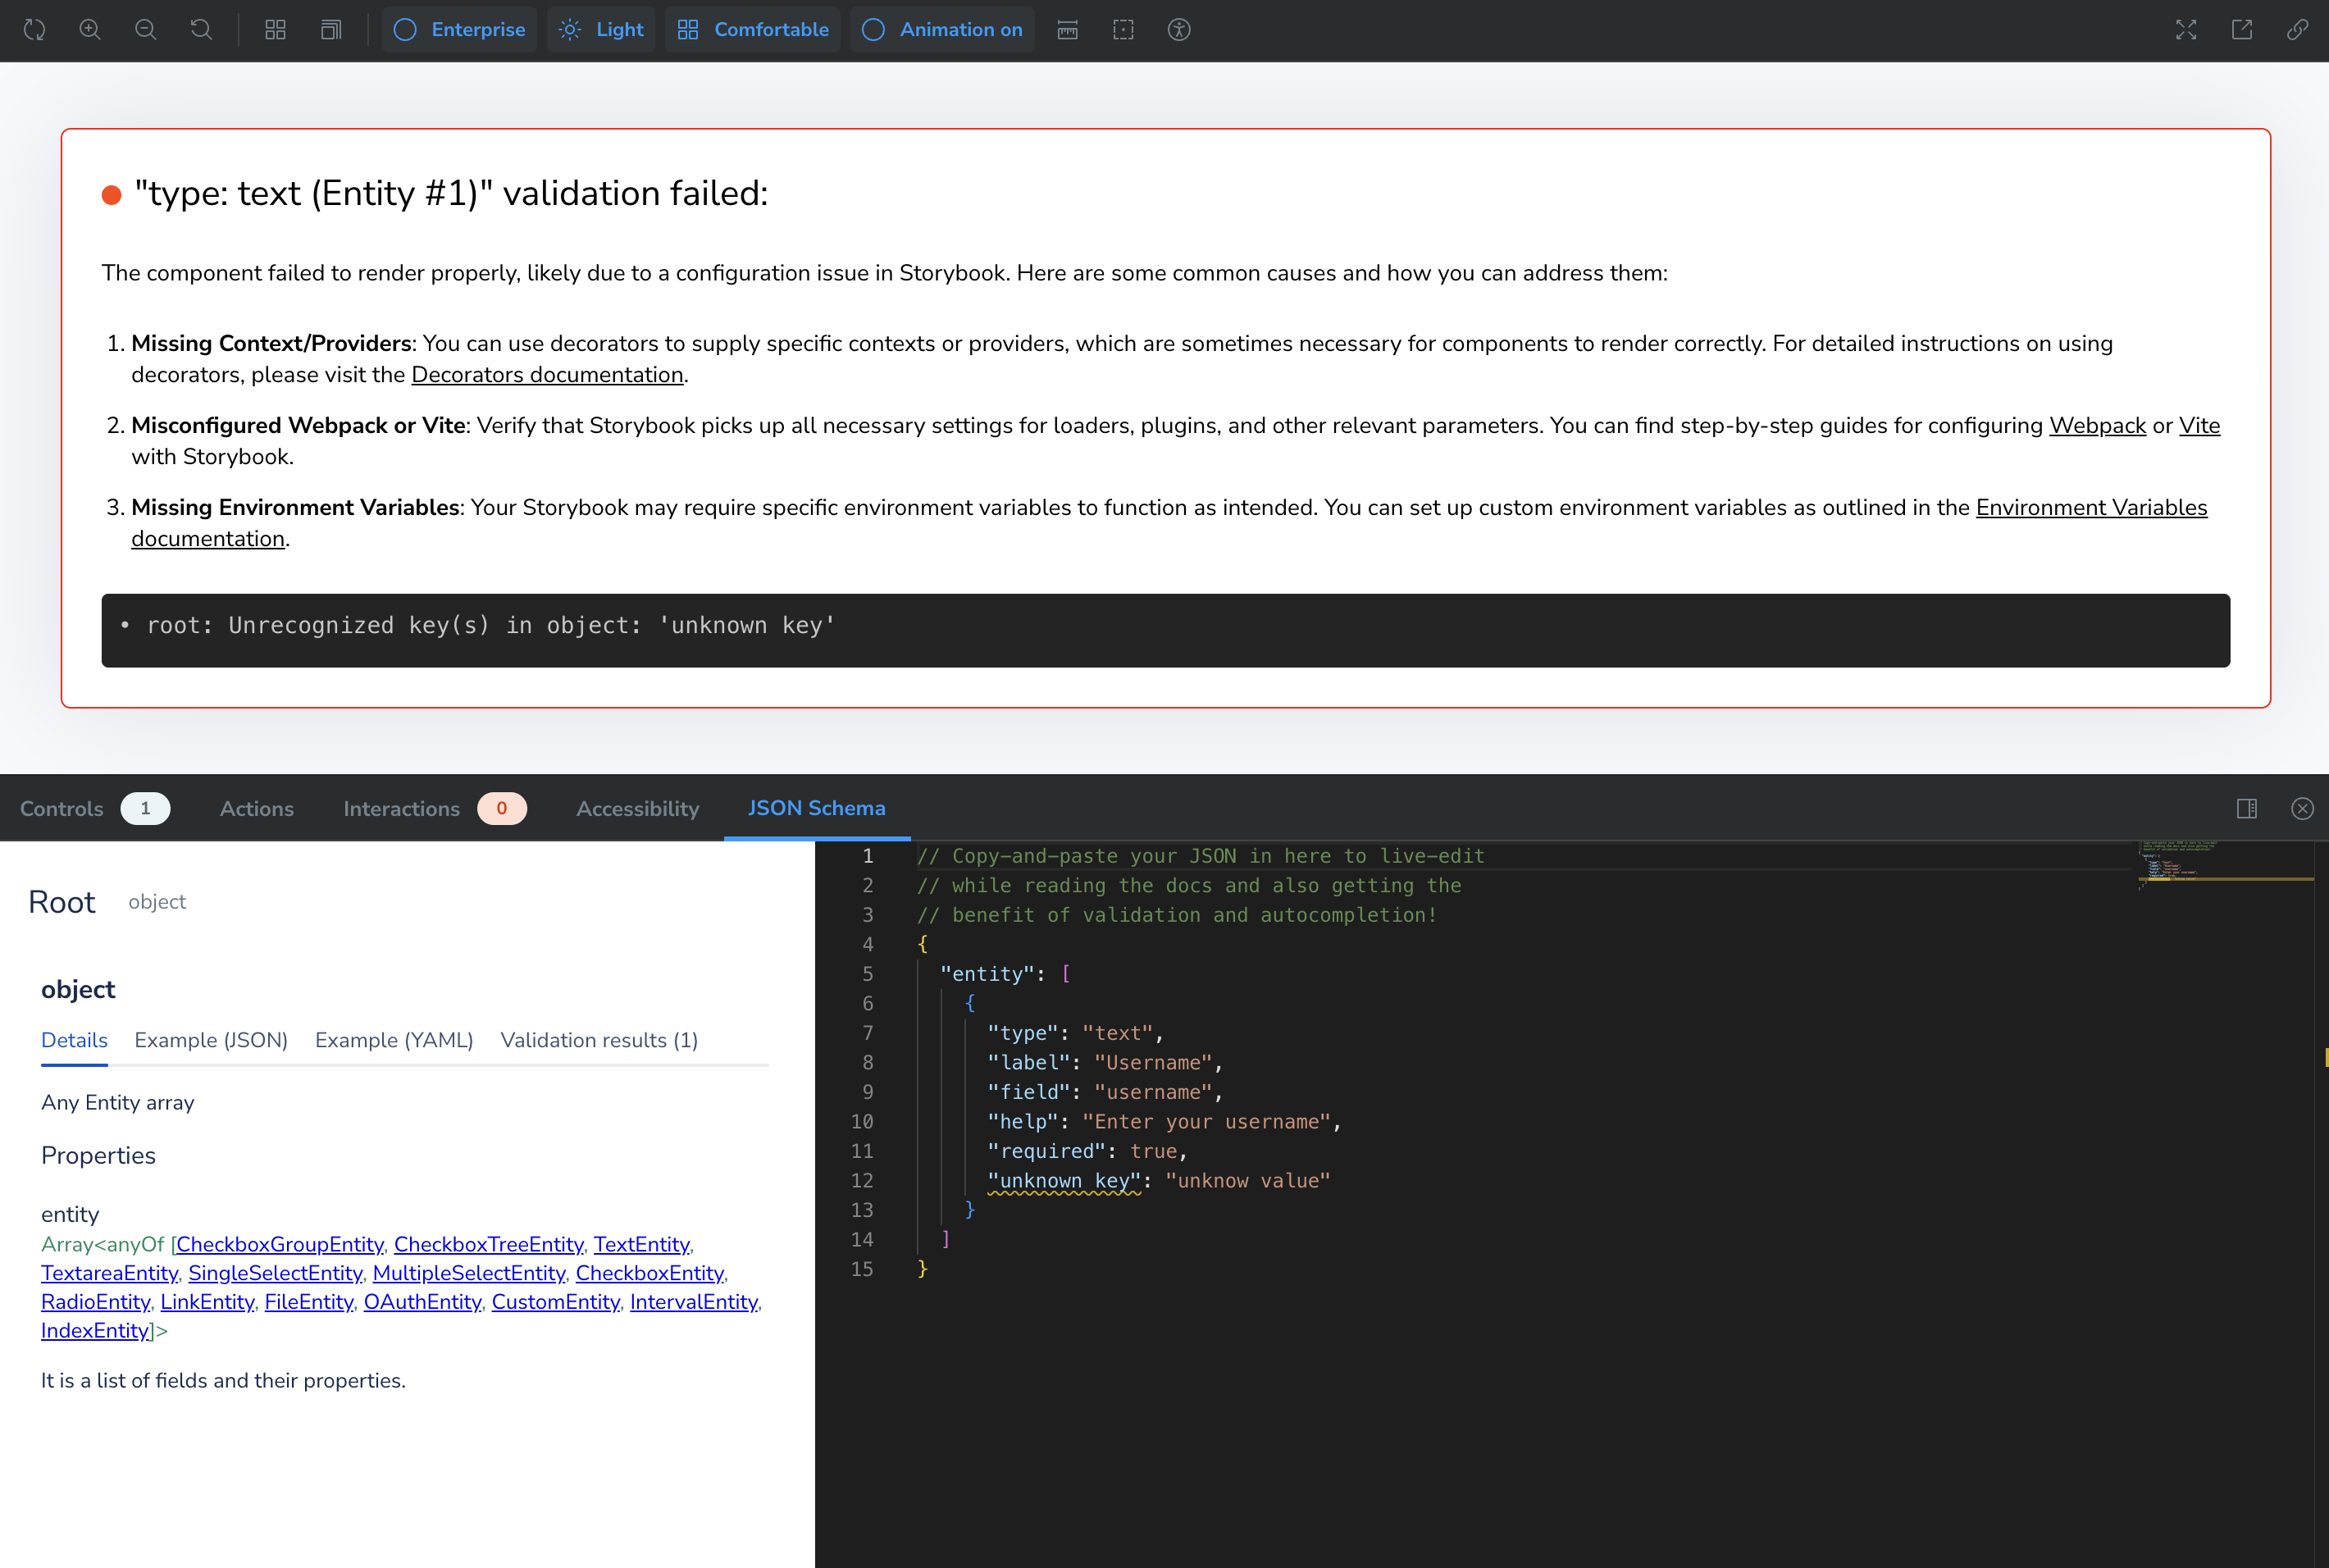Open the FileEntity schema link

tap(309, 1302)
